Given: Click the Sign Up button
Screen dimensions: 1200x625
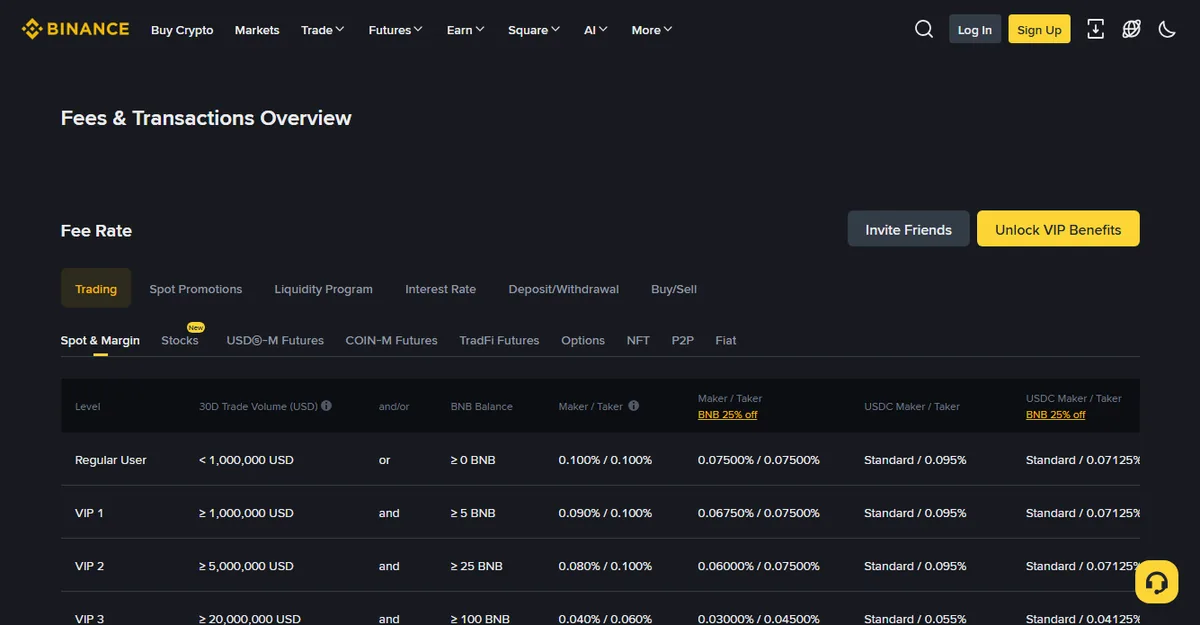Looking at the screenshot, I should pyautogui.click(x=1039, y=29).
